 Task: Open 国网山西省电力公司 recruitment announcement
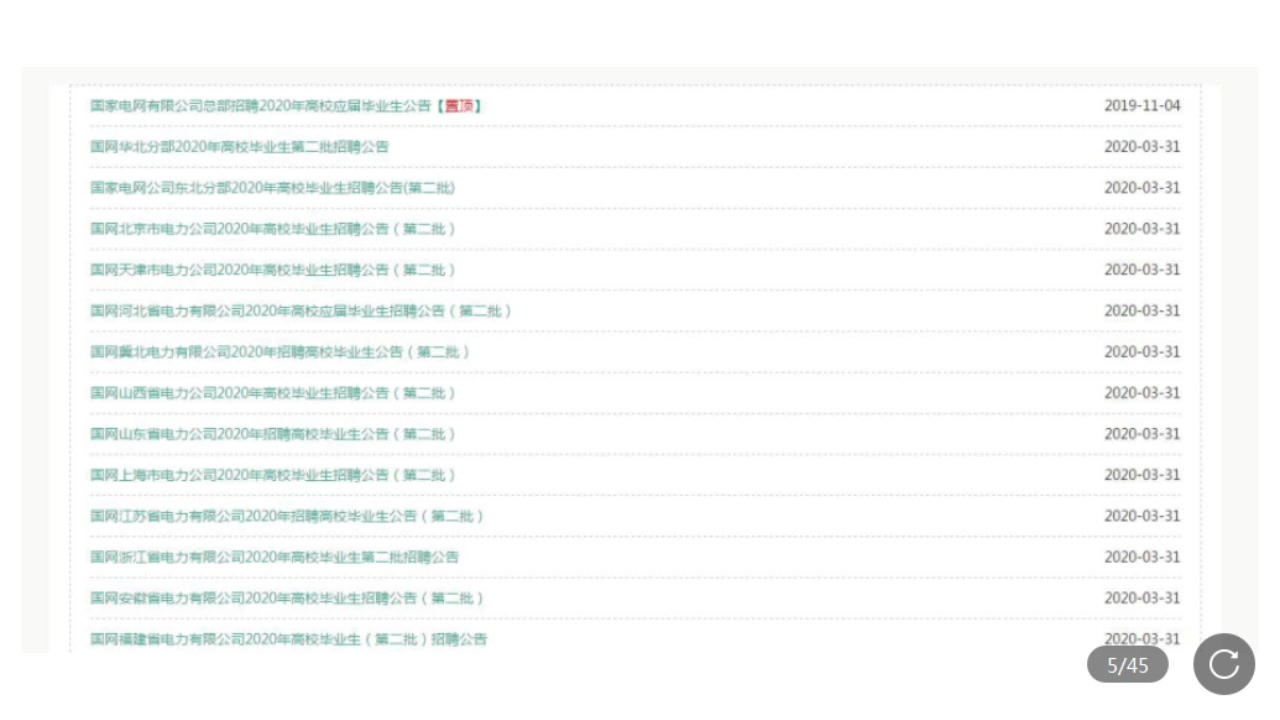tap(273, 393)
